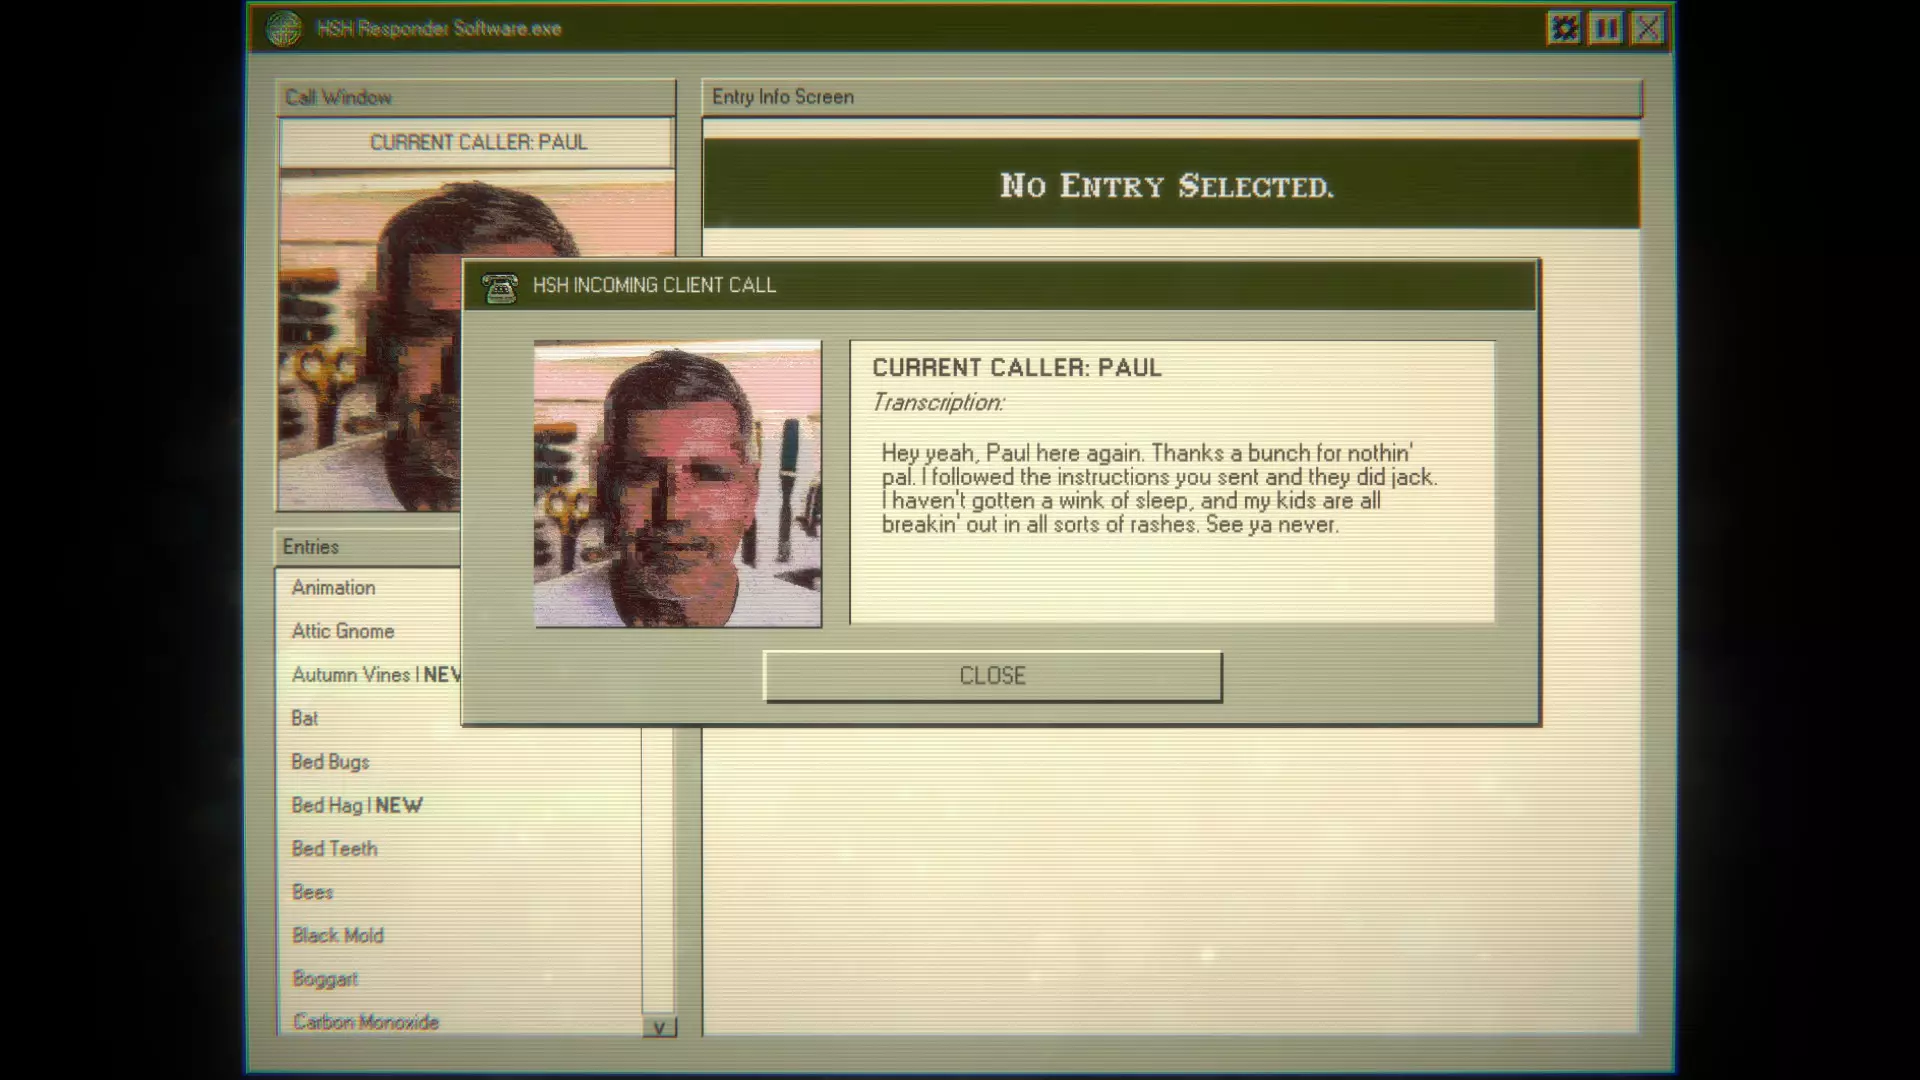
Task: Click the telephone icon in call dialog
Action: pyautogui.click(x=500, y=287)
